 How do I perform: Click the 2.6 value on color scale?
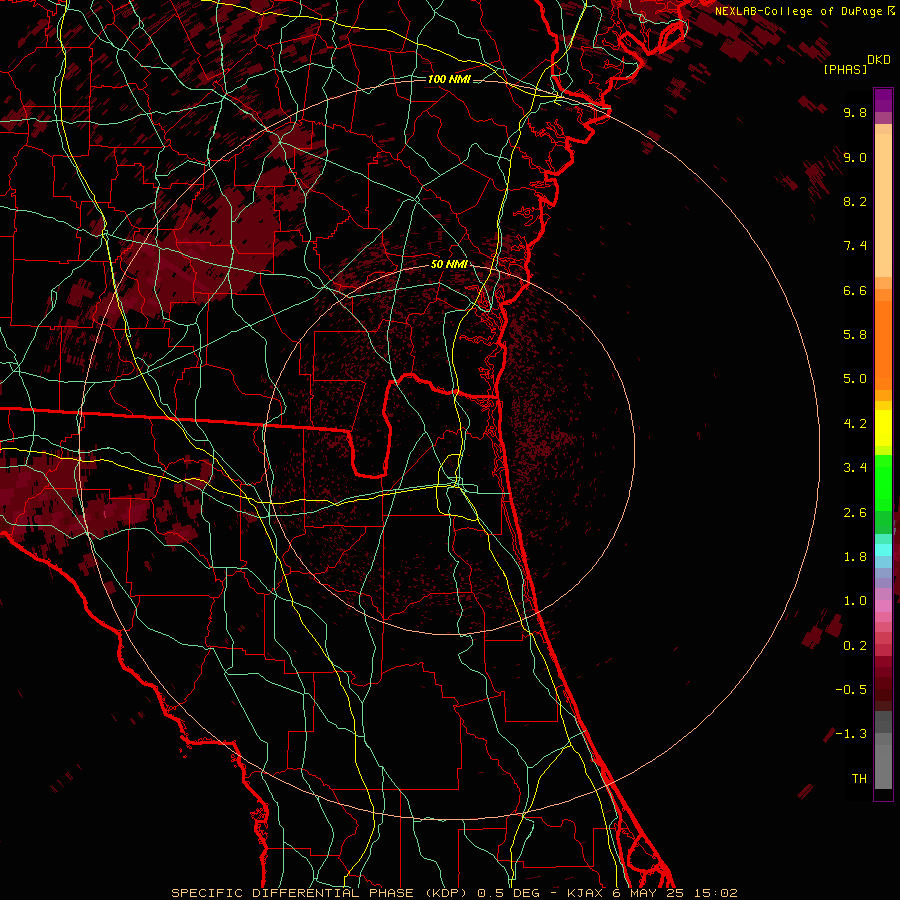click(855, 513)
